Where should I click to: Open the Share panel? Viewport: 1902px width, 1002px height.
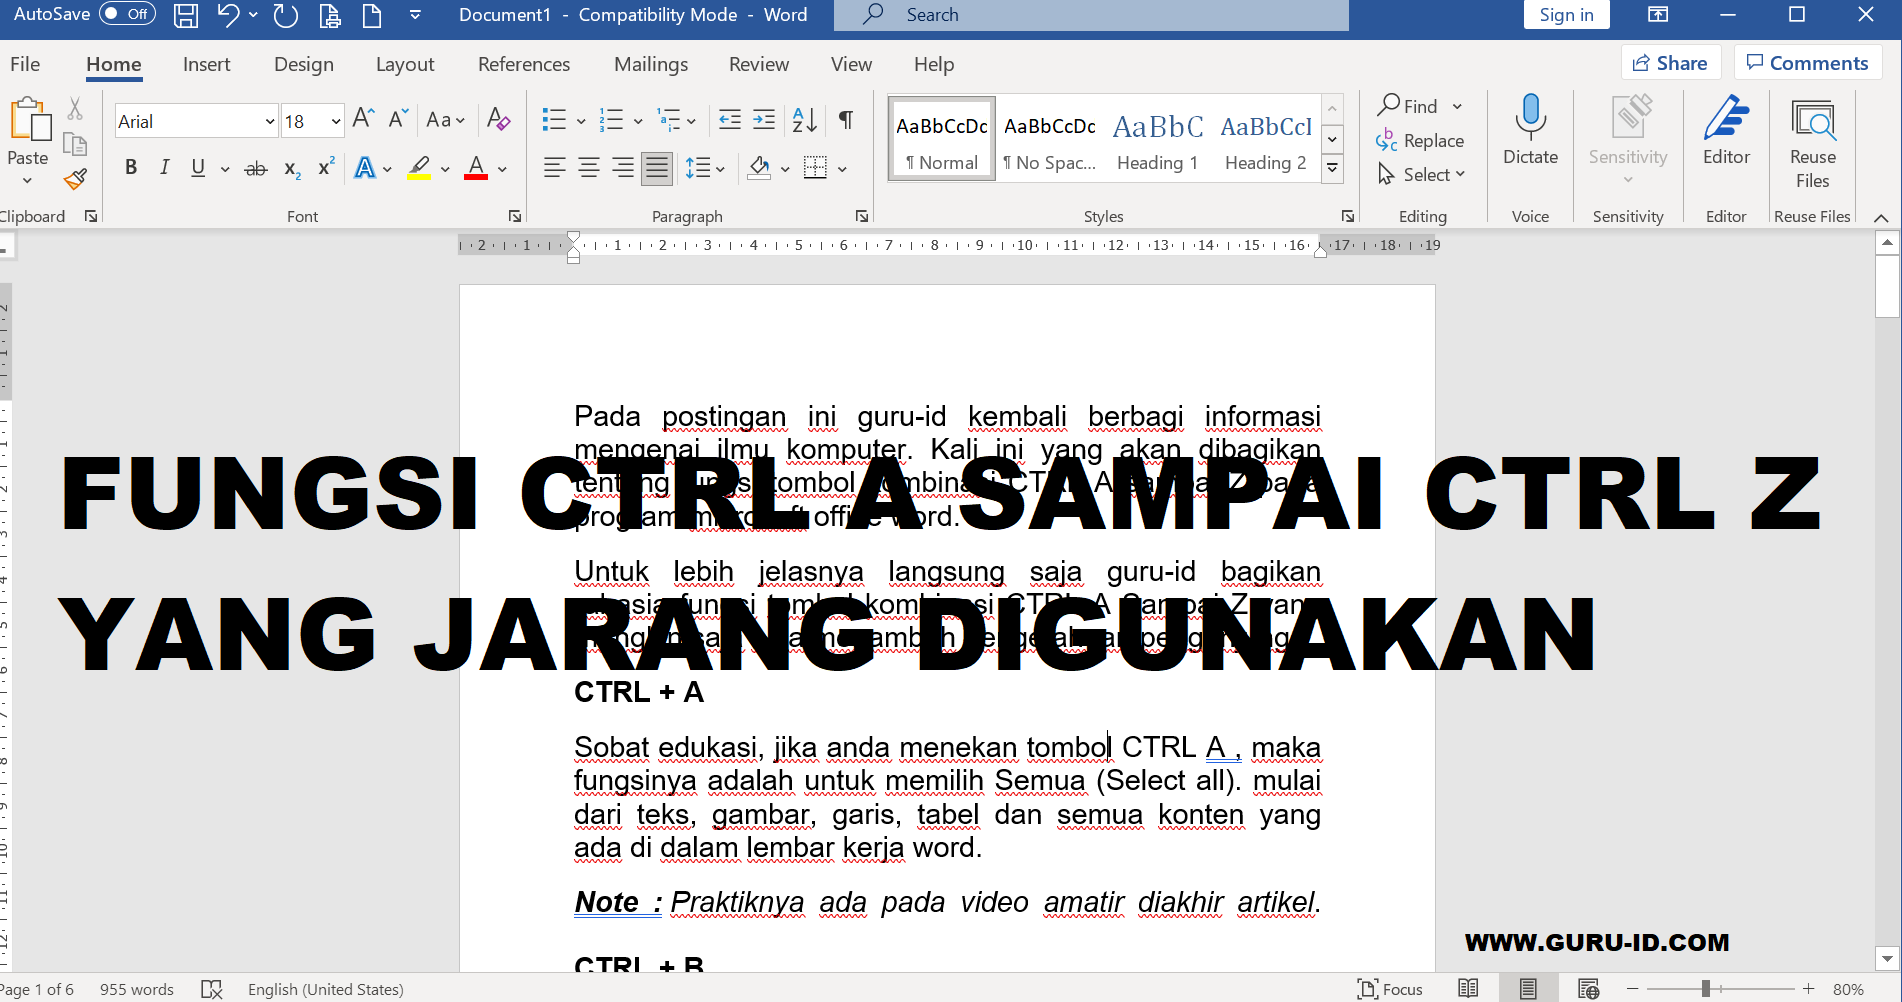pos(1670,61)
